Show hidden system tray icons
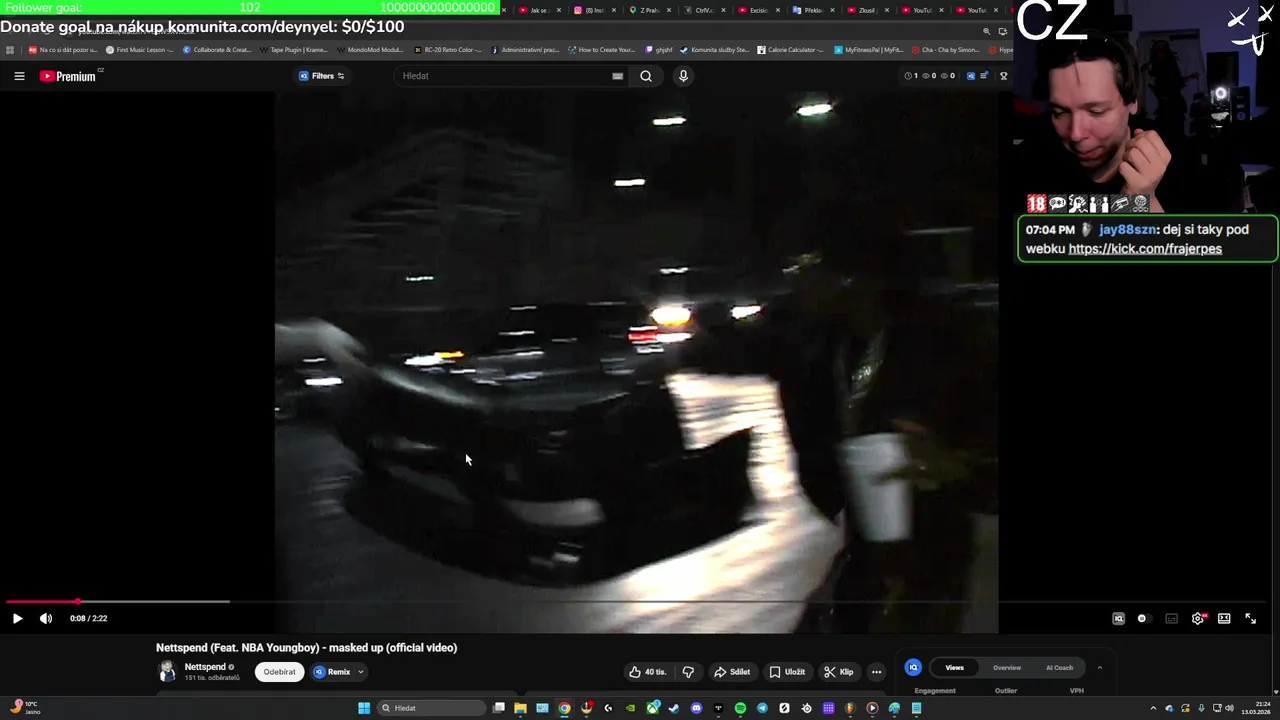The height and width of the screenshot is (720, 1280). tap(1153, 708)
